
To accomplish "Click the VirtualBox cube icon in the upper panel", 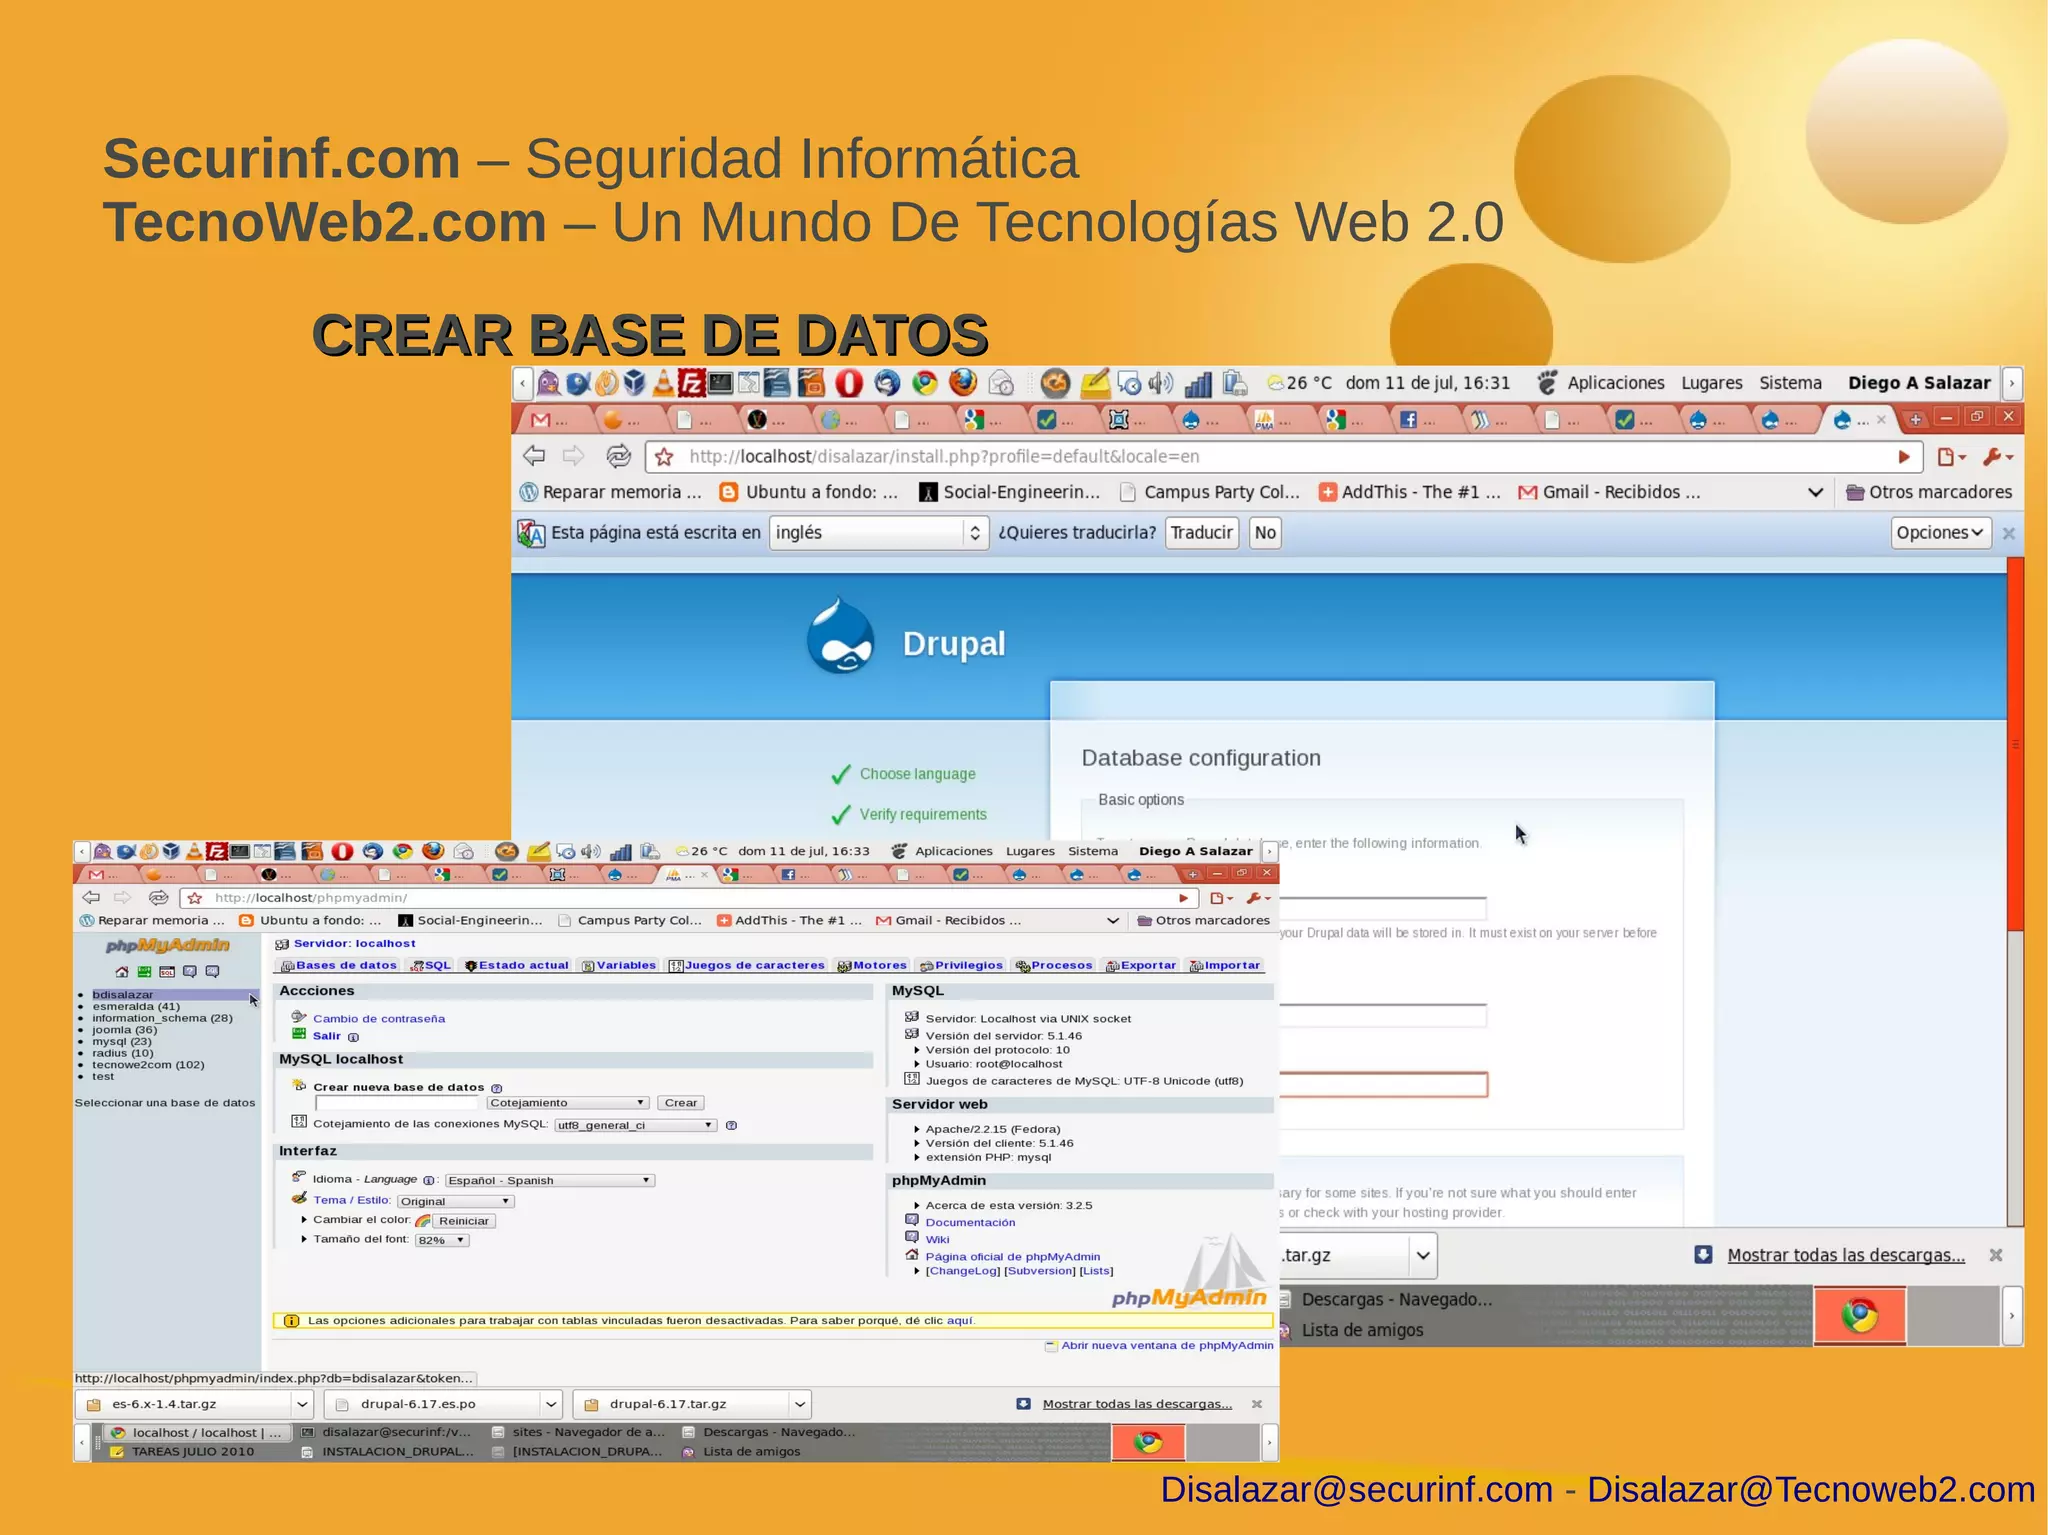I will coord(634,383).
